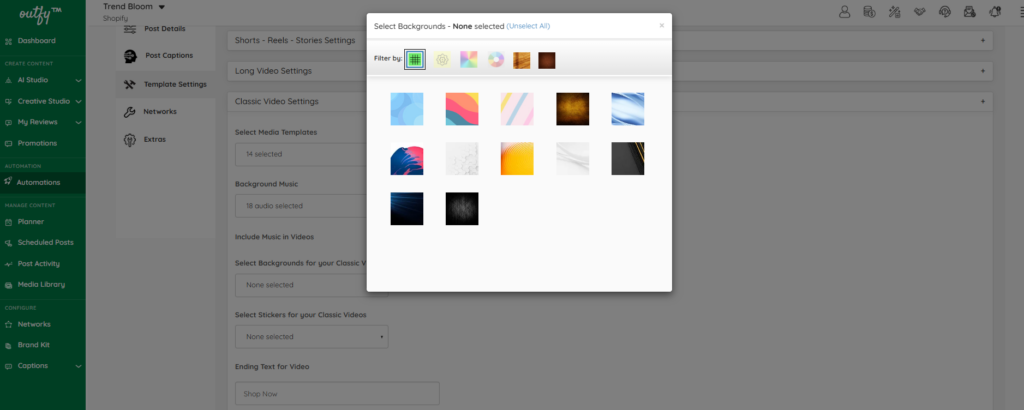Screen dimensions: 1024x410
Task: Expand Classic Video Settings section
Action: (610, 101)
